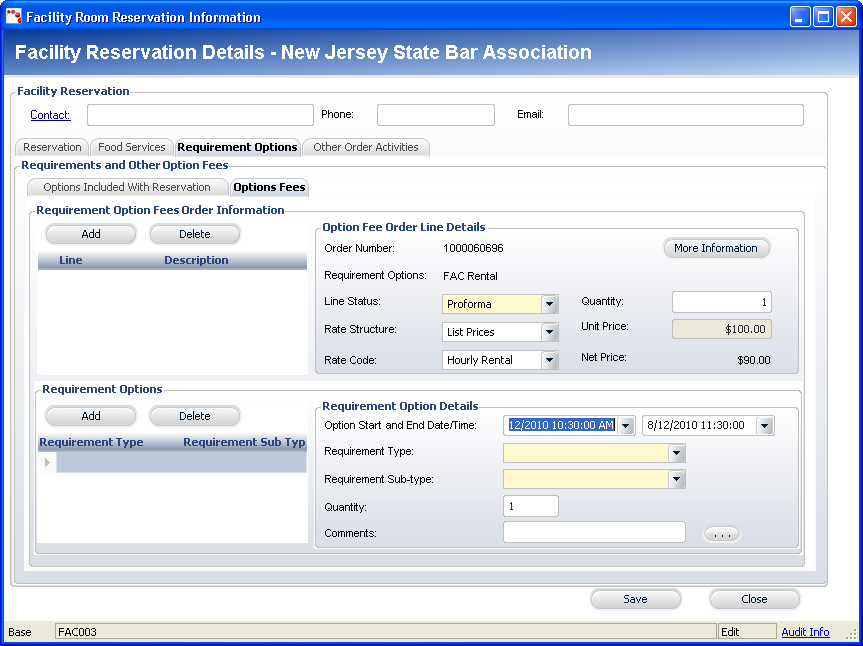Open the Rate Code dropdown arrow
The width and height of the screenshot is (863, 646).
pyautogui.click(x=549, y=360)
